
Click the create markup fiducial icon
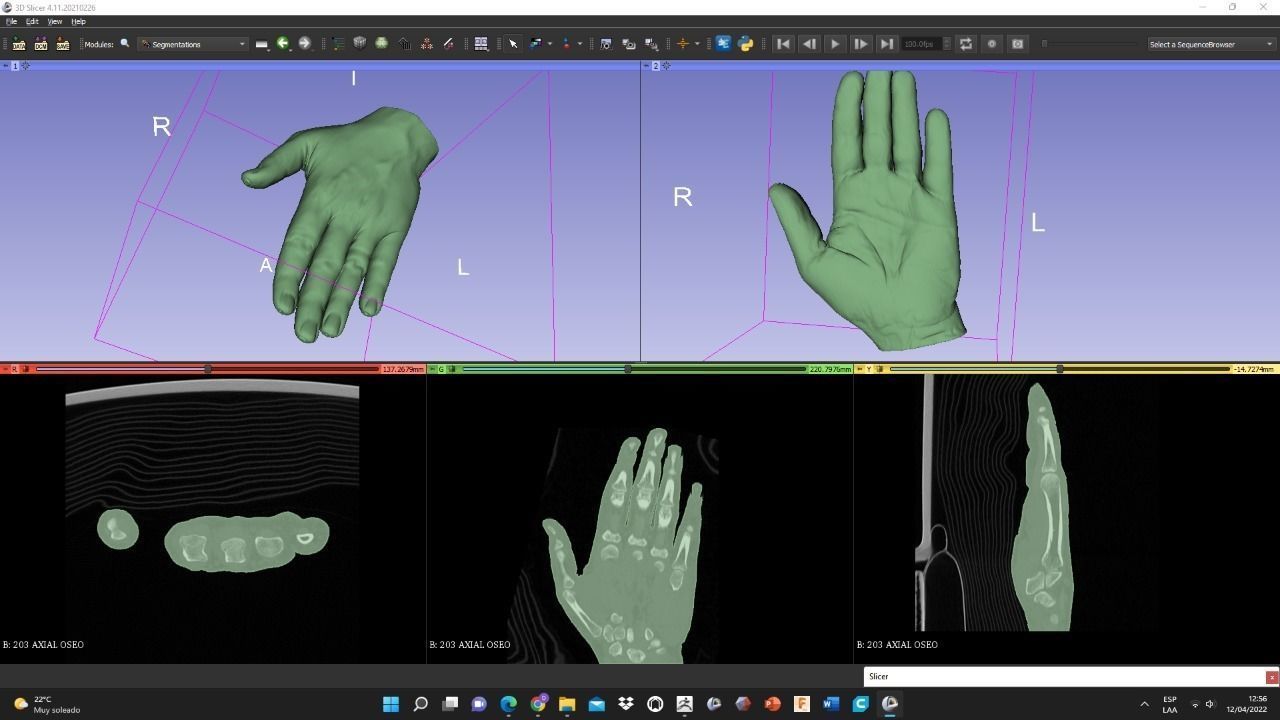566,44
